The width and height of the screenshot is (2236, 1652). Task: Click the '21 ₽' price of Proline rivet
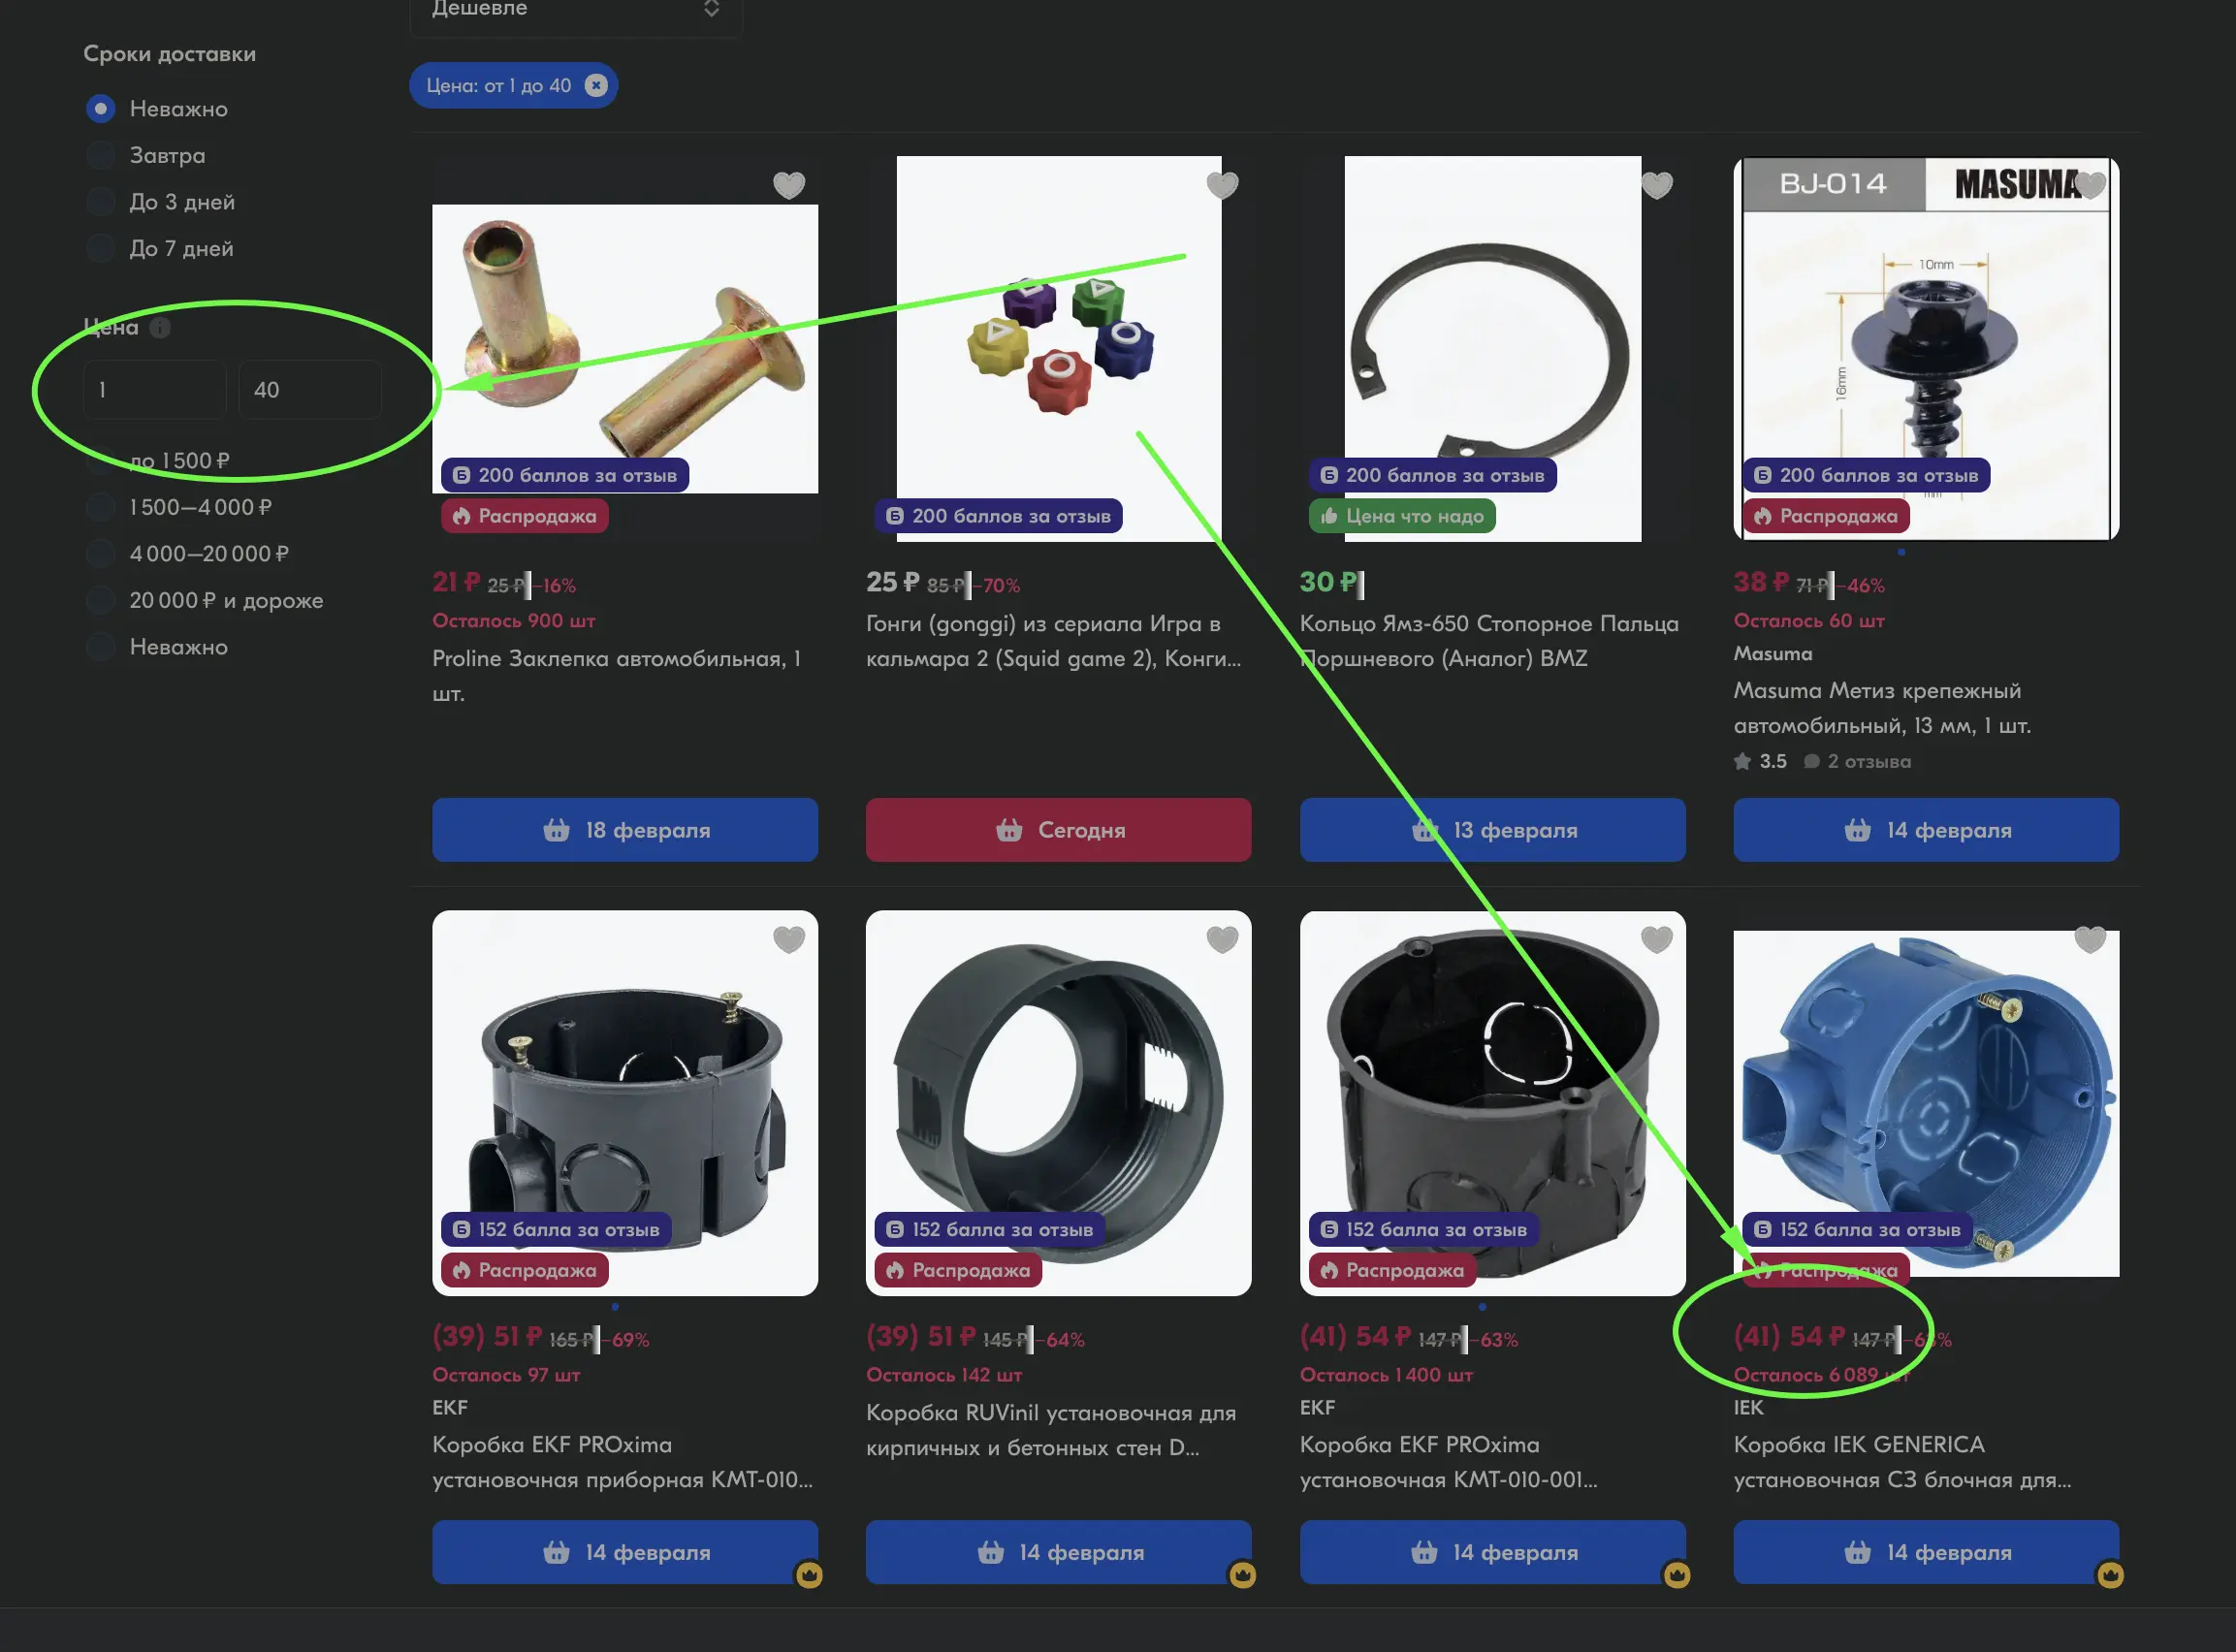pos(456,582)
